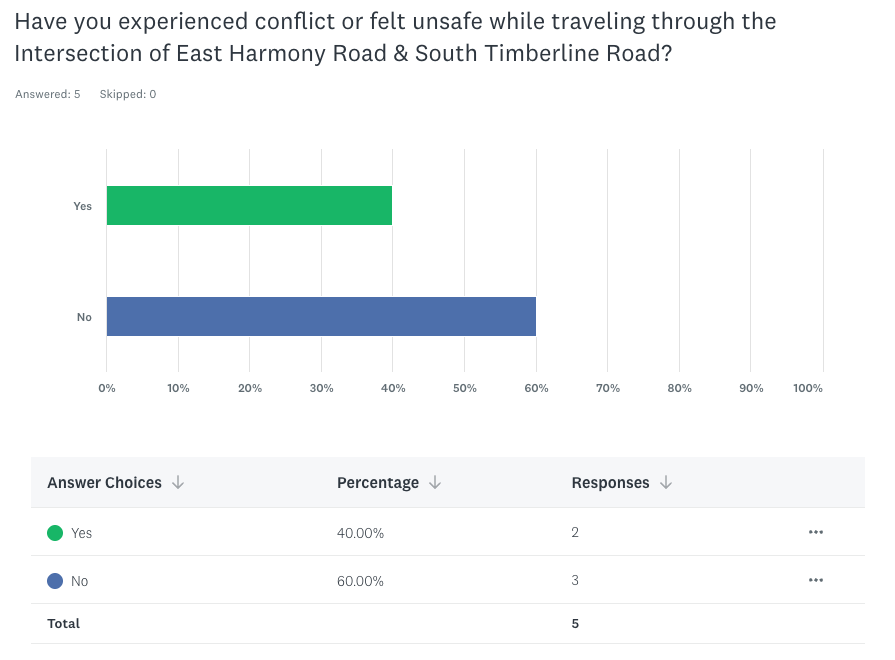Sort table by Answer Choices arrow

[x=178, y=483]
